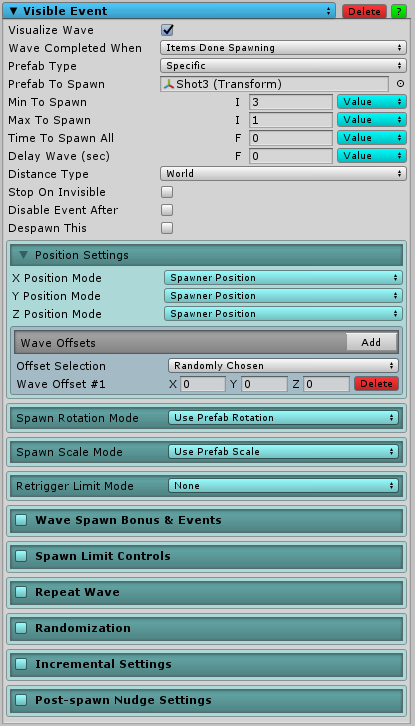Collapse the Visible Event header triangle
Screen dimensions: 415x726
point(13,11)
